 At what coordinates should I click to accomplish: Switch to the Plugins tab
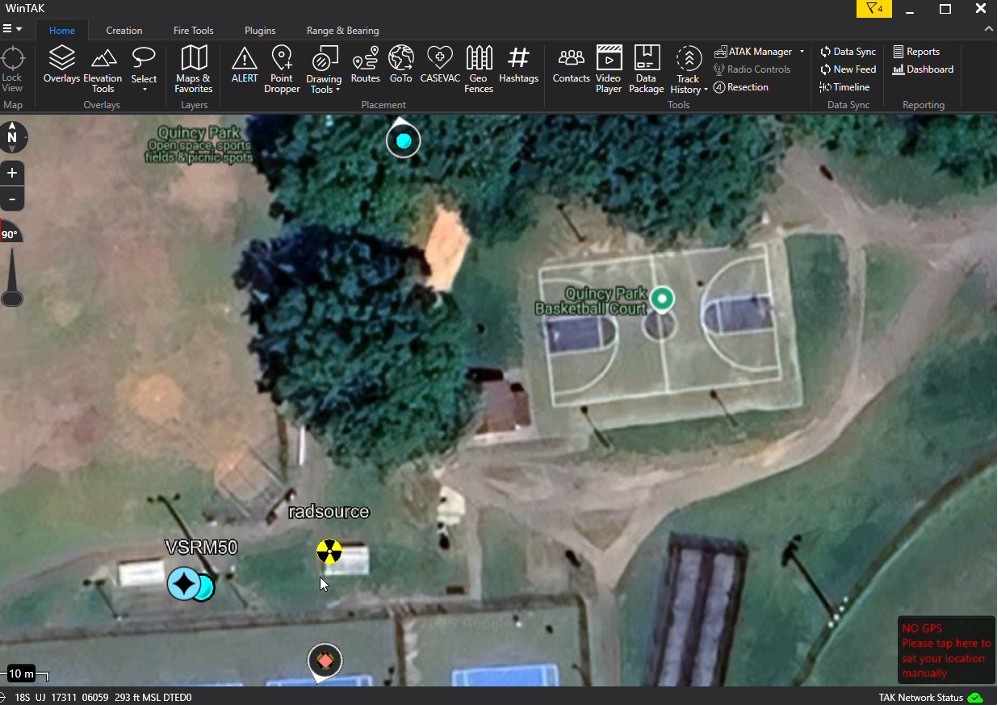click(x=260, y=31)
